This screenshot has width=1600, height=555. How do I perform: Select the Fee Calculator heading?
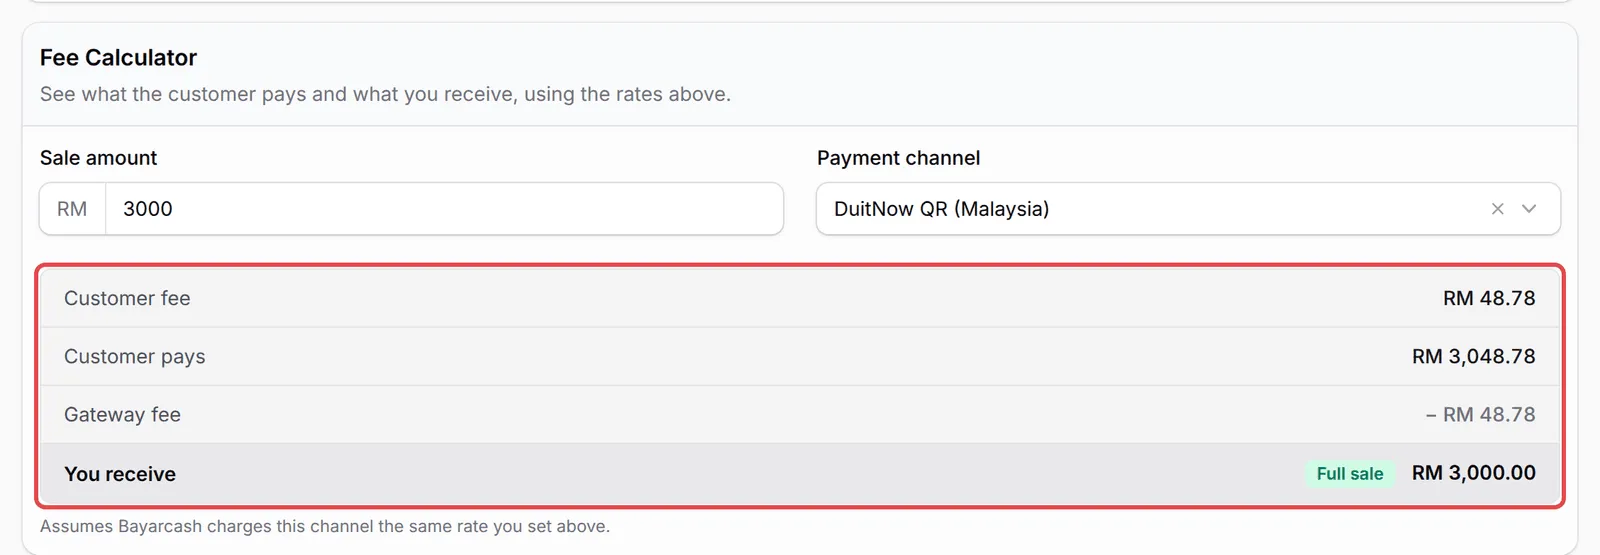tap(118, 58)
